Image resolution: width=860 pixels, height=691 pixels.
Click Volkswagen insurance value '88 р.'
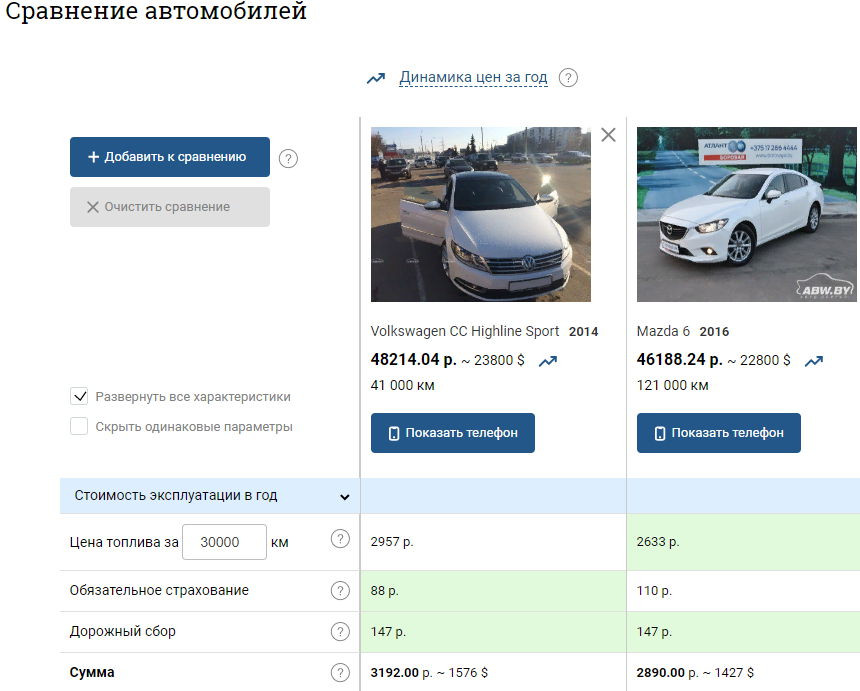[384, 591]
